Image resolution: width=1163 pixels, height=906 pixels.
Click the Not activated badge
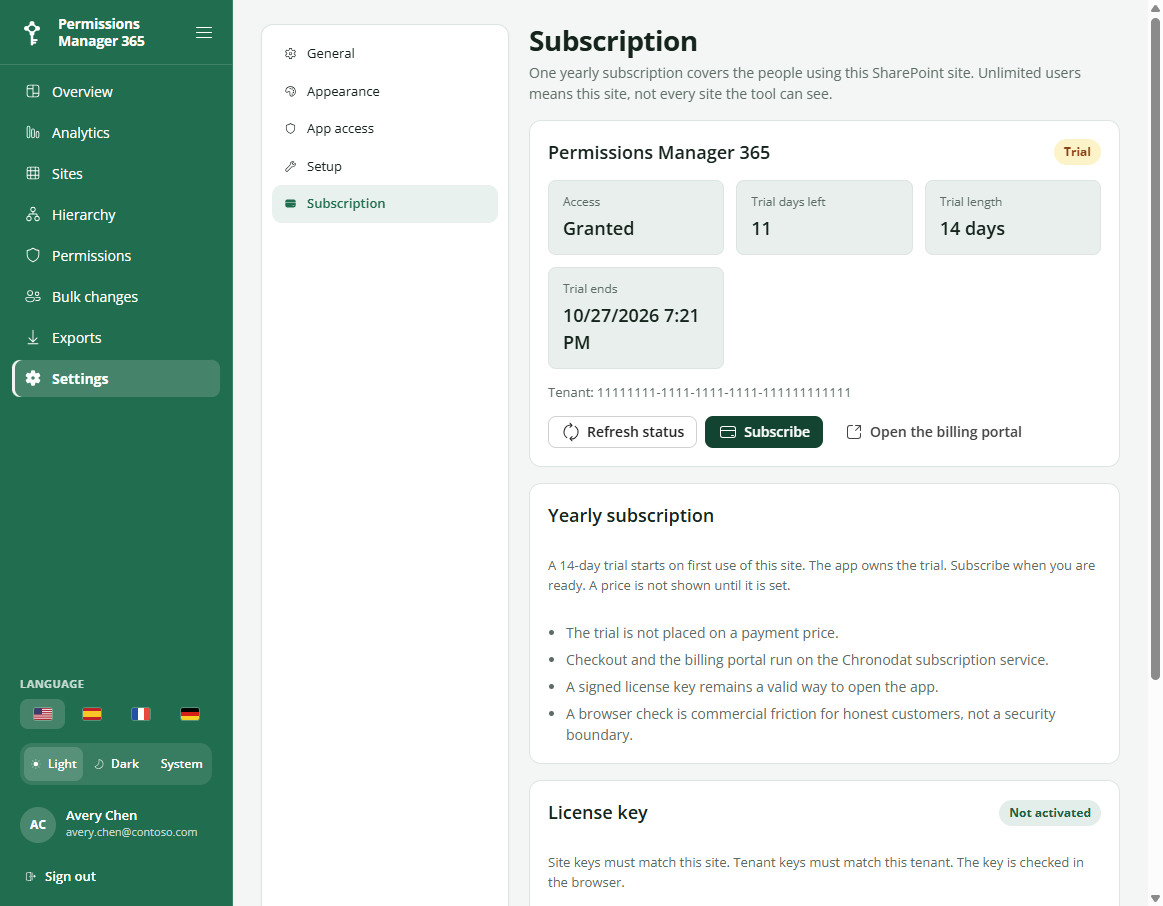pyautogui.click(x=1050, y=813)
